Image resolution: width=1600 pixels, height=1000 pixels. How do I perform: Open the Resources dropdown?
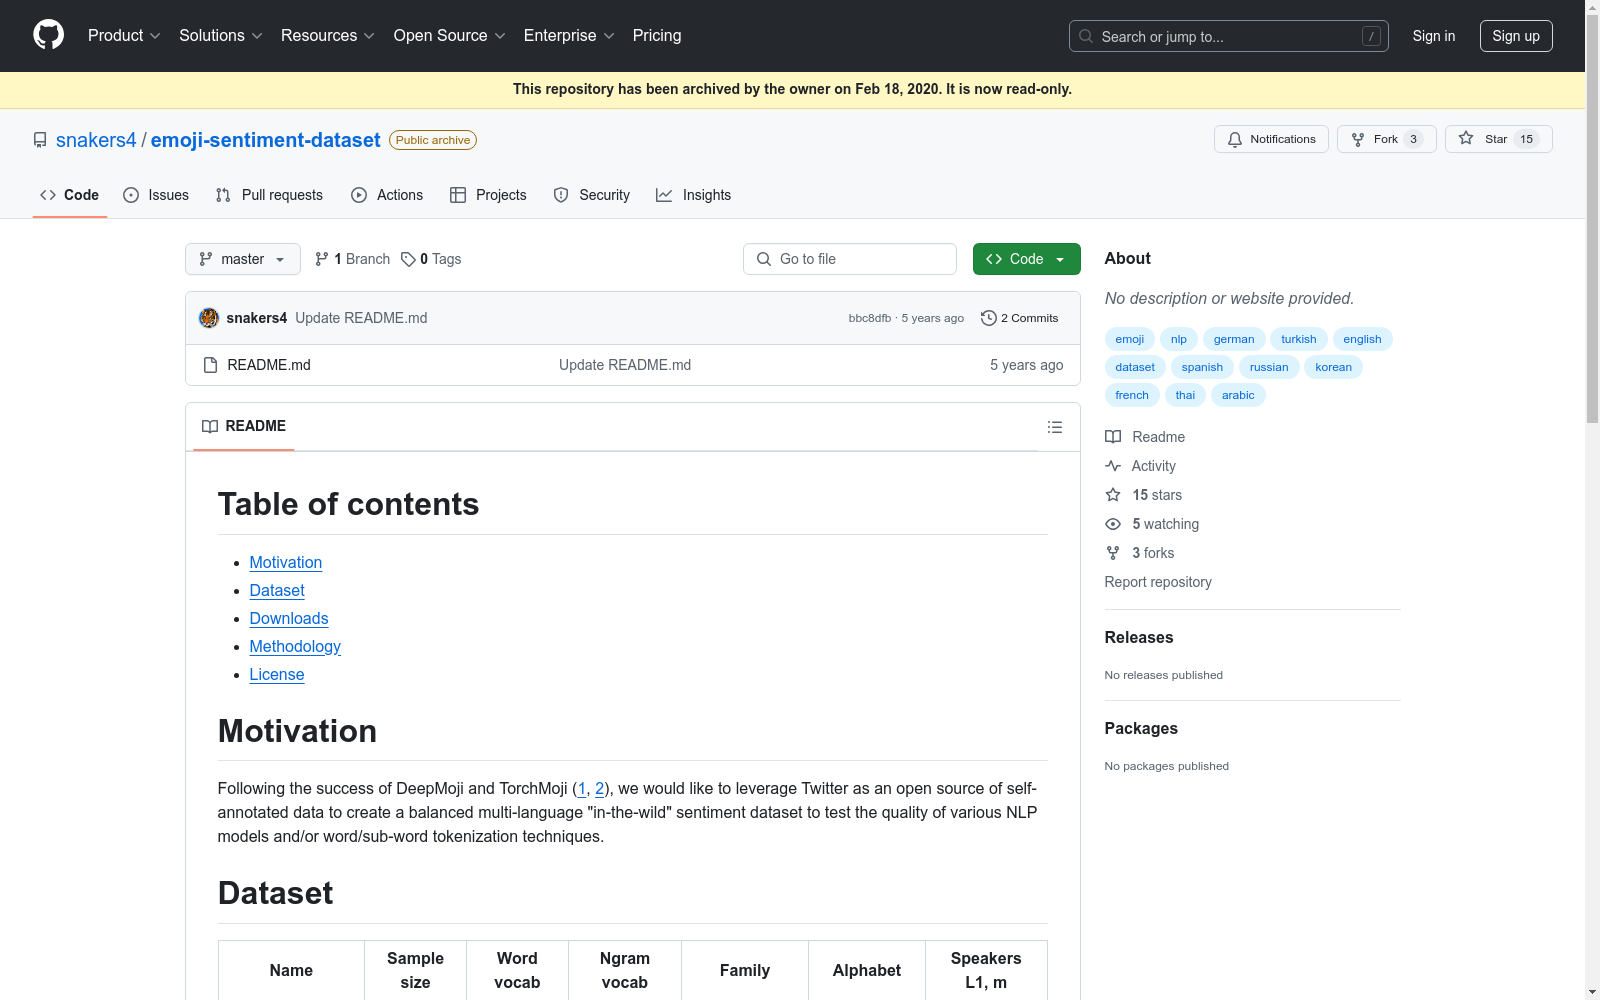pos(328,36)
